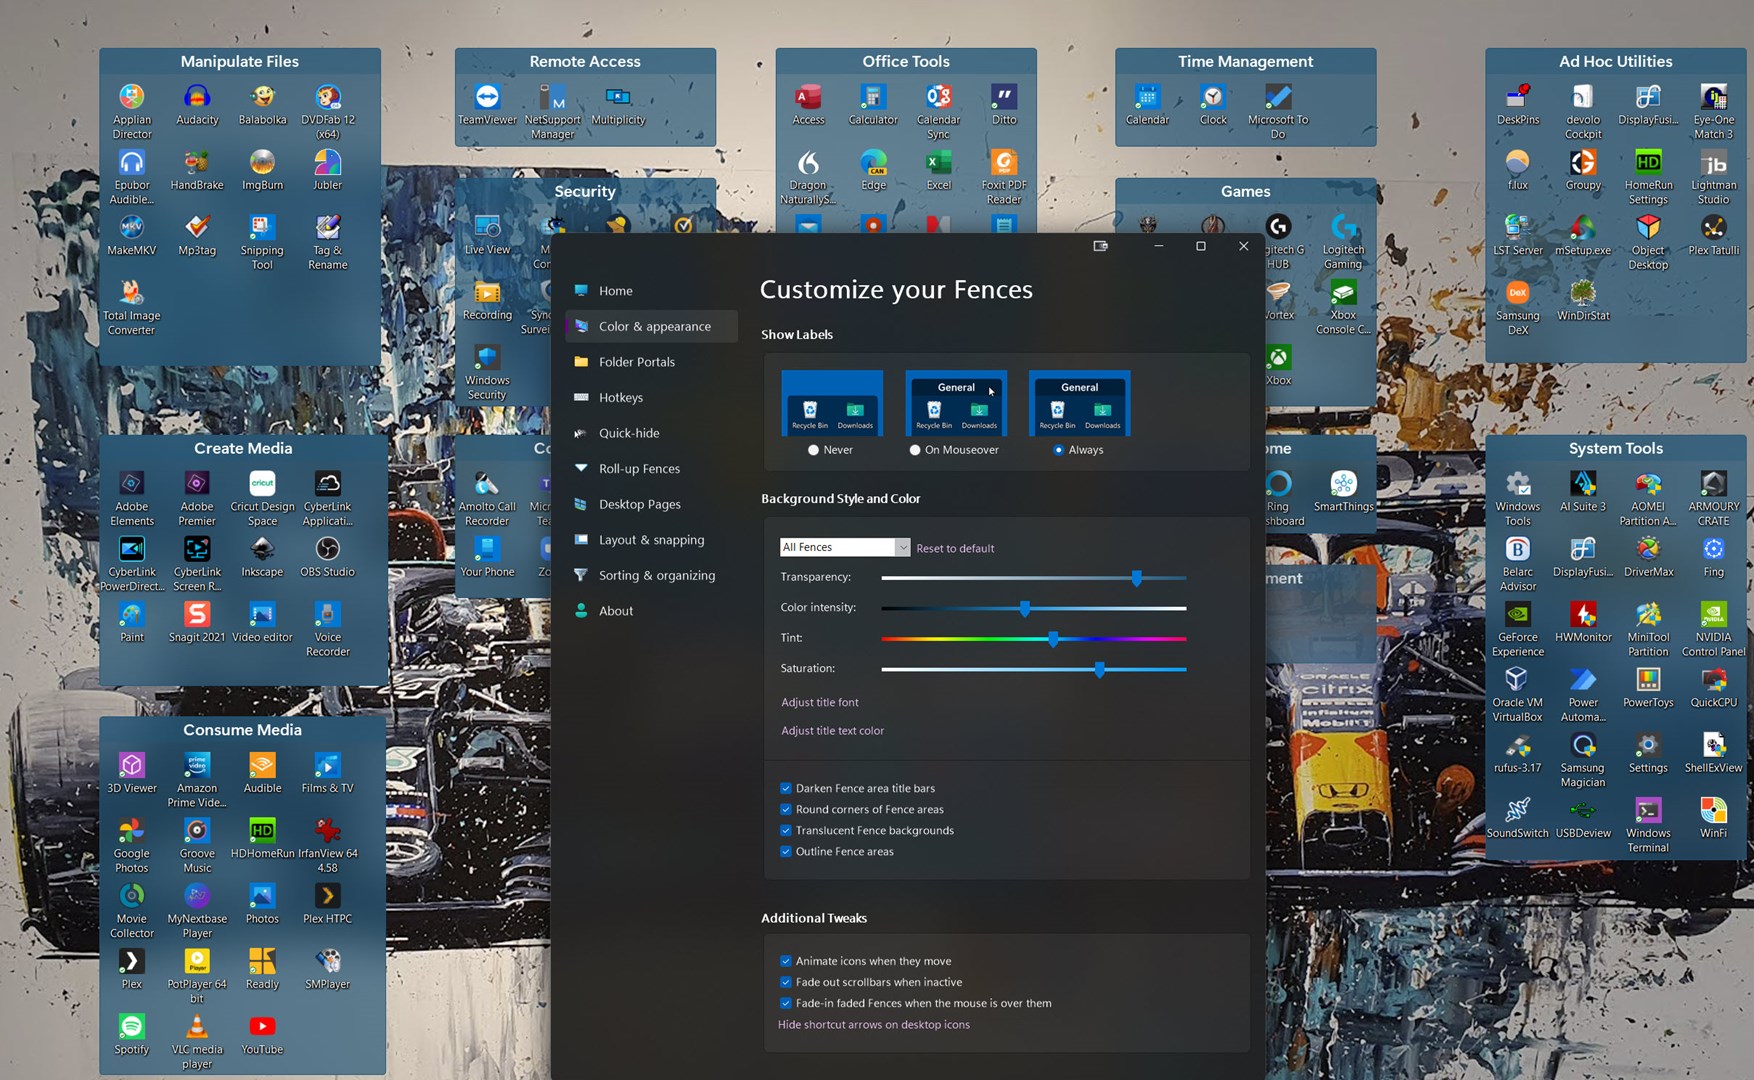This screenshot has width=1754, height=1080.
Task: Open the Clock app in Time Management
Action: pos(1213,104)
